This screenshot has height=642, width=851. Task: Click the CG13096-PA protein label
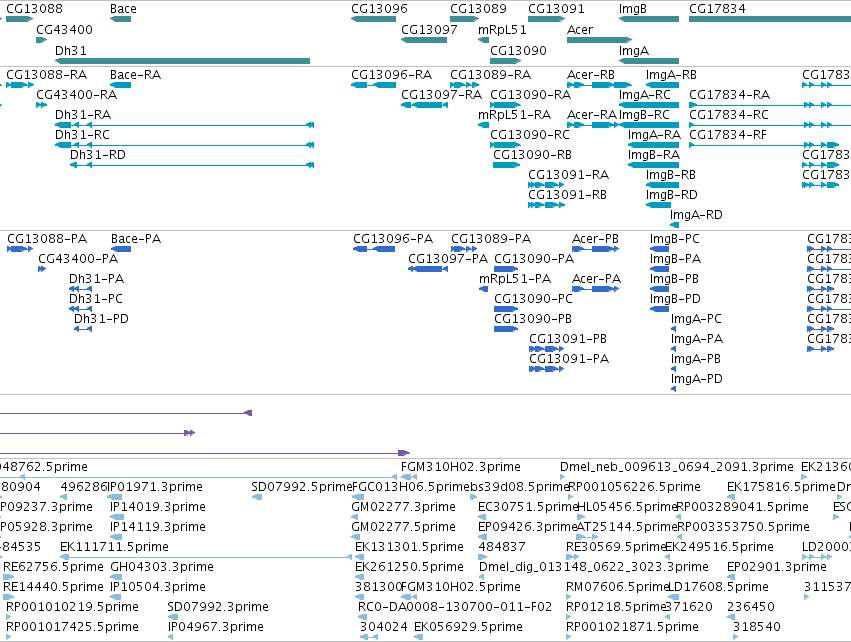393,239
